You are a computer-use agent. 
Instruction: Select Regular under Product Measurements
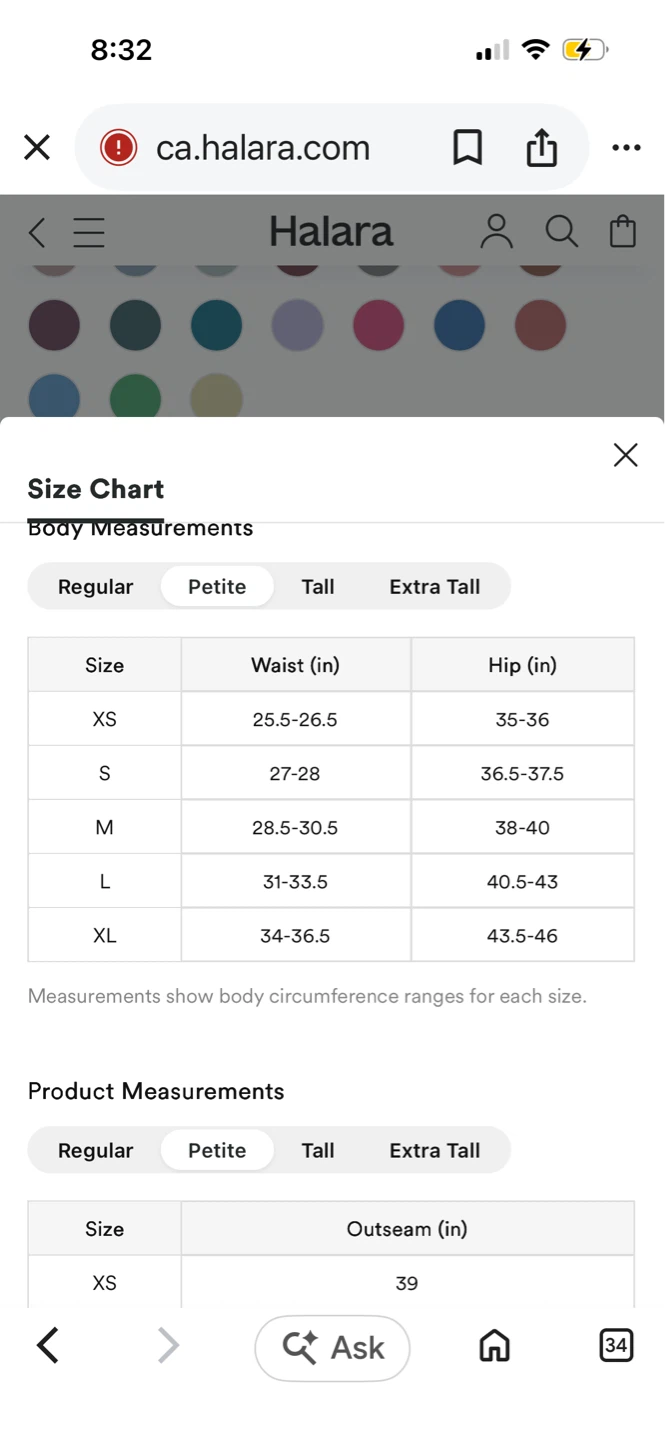(95, 1151)
